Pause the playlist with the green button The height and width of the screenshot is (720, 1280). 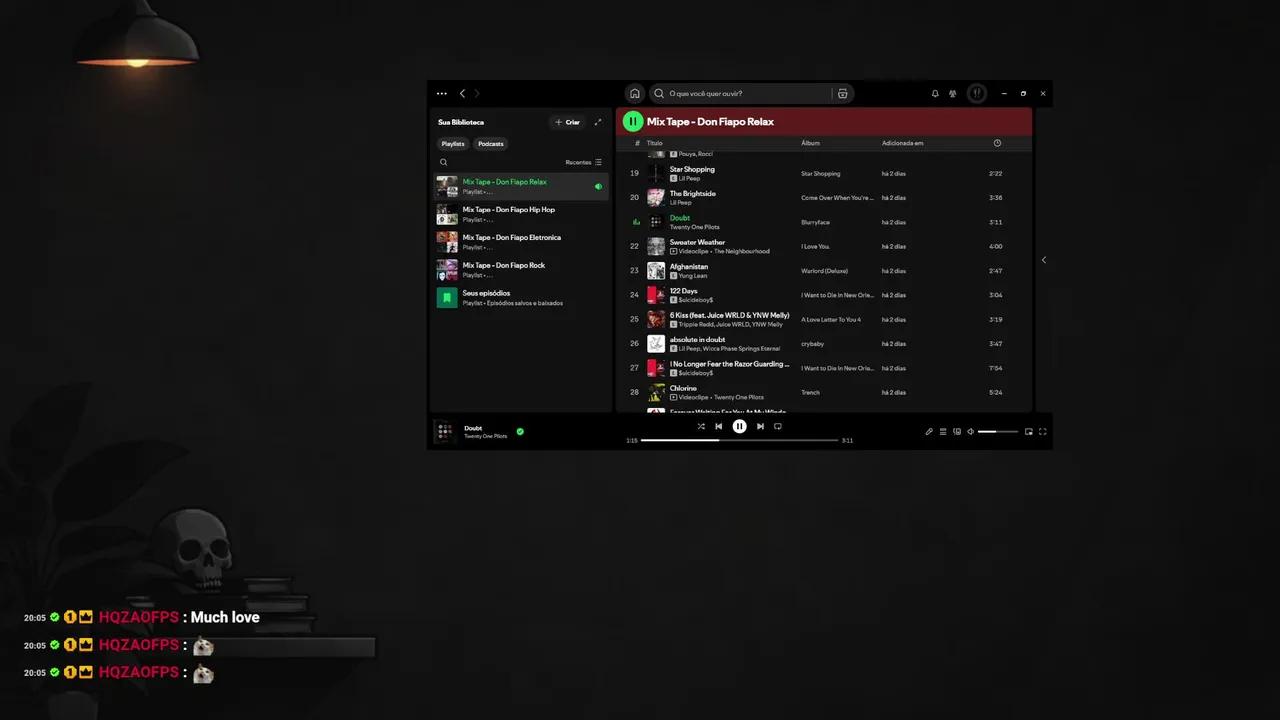(x=632, y=121)
